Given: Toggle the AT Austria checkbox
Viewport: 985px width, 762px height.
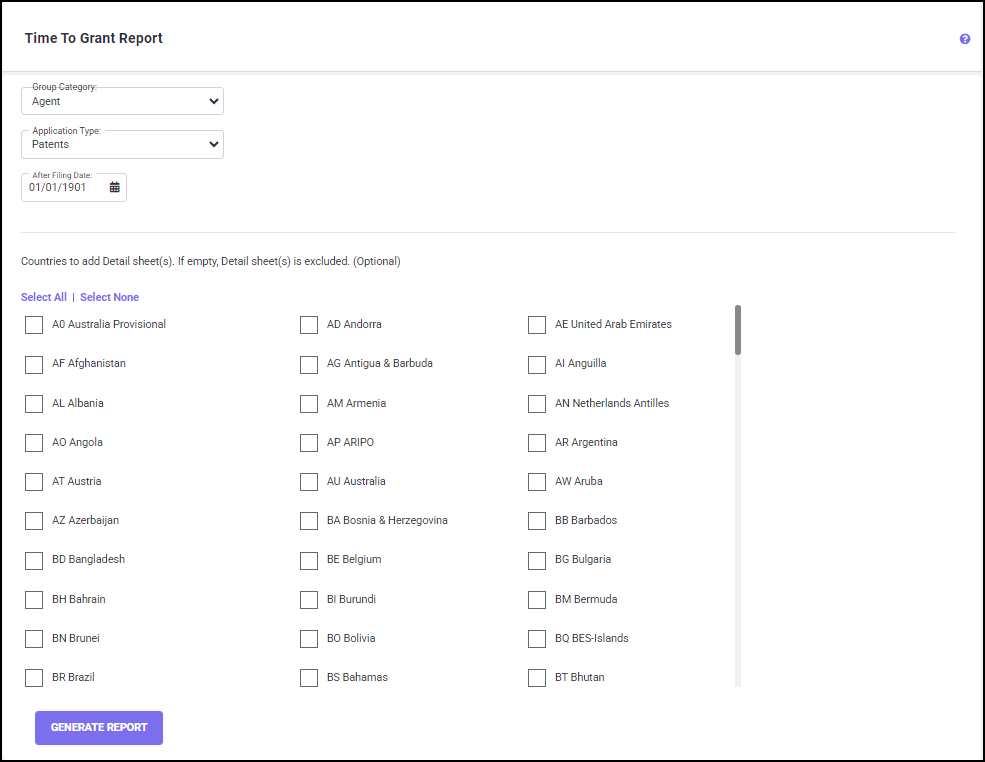Looking at the screenshot, I should click(34, 482).
